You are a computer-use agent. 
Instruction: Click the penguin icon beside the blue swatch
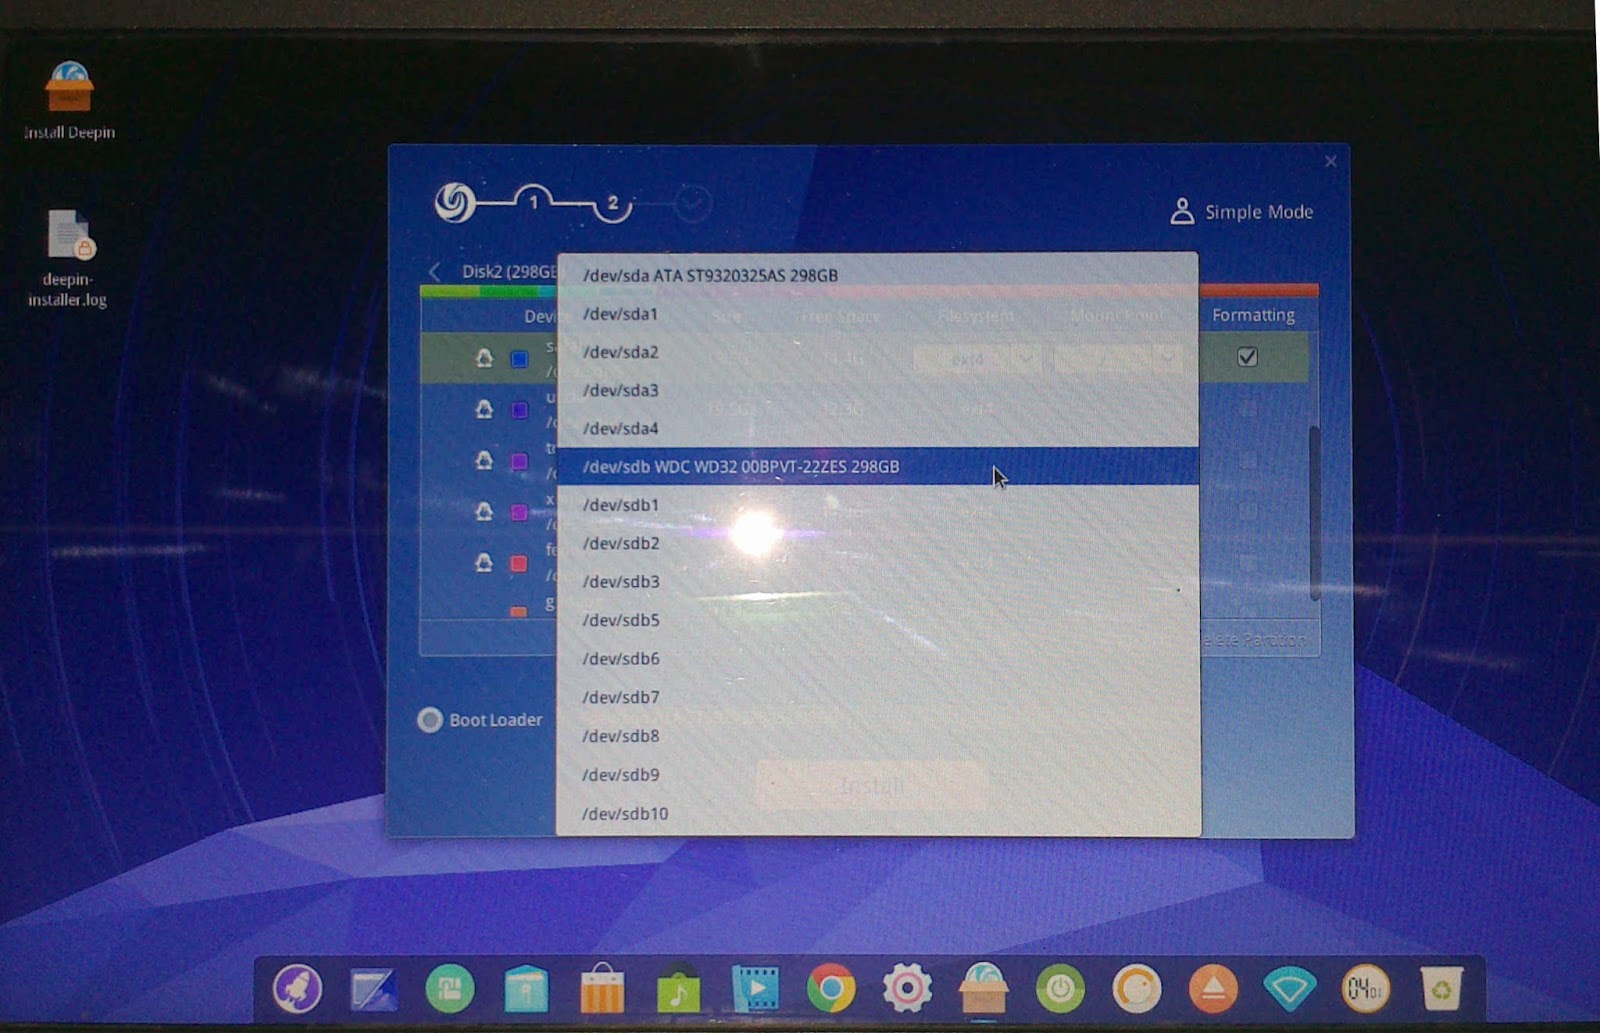(x=484, y=358)
